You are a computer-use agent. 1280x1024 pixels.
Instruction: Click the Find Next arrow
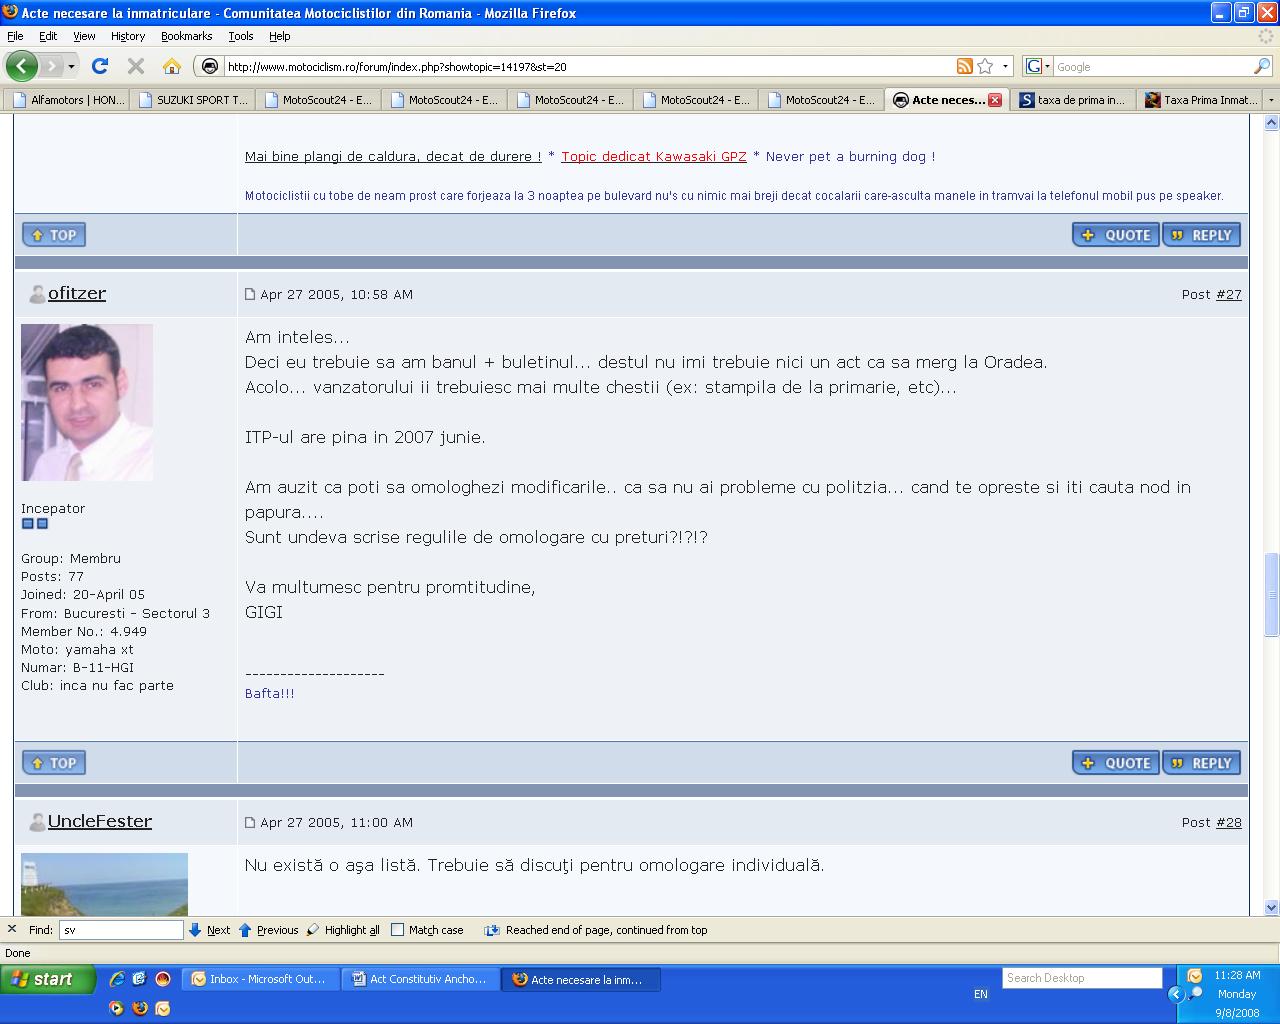point(210,930)
